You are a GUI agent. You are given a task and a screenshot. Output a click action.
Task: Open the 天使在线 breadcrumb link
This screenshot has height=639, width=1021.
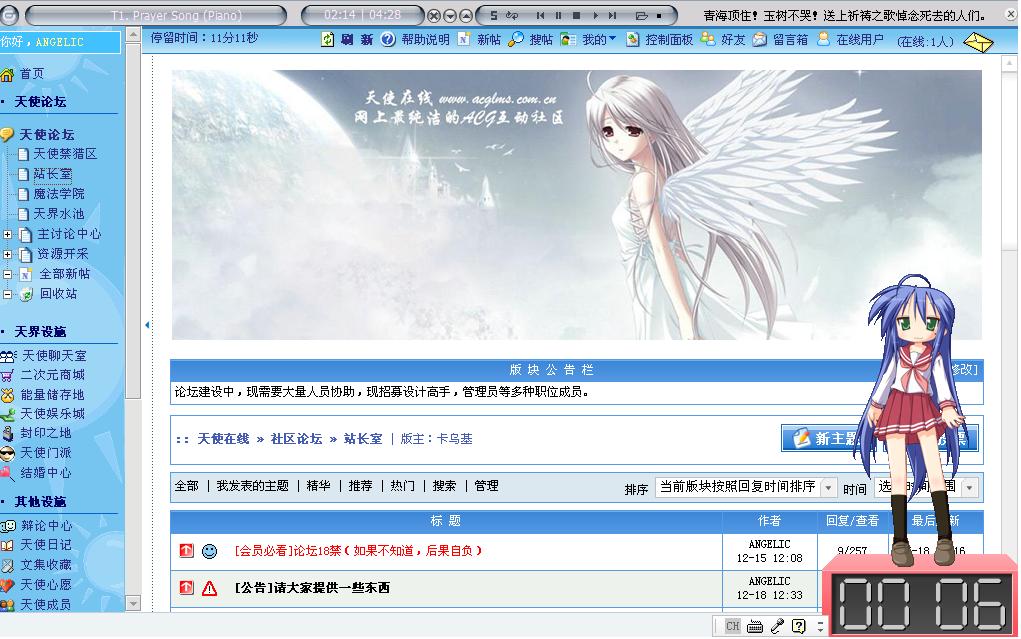[x=223, y=439]
